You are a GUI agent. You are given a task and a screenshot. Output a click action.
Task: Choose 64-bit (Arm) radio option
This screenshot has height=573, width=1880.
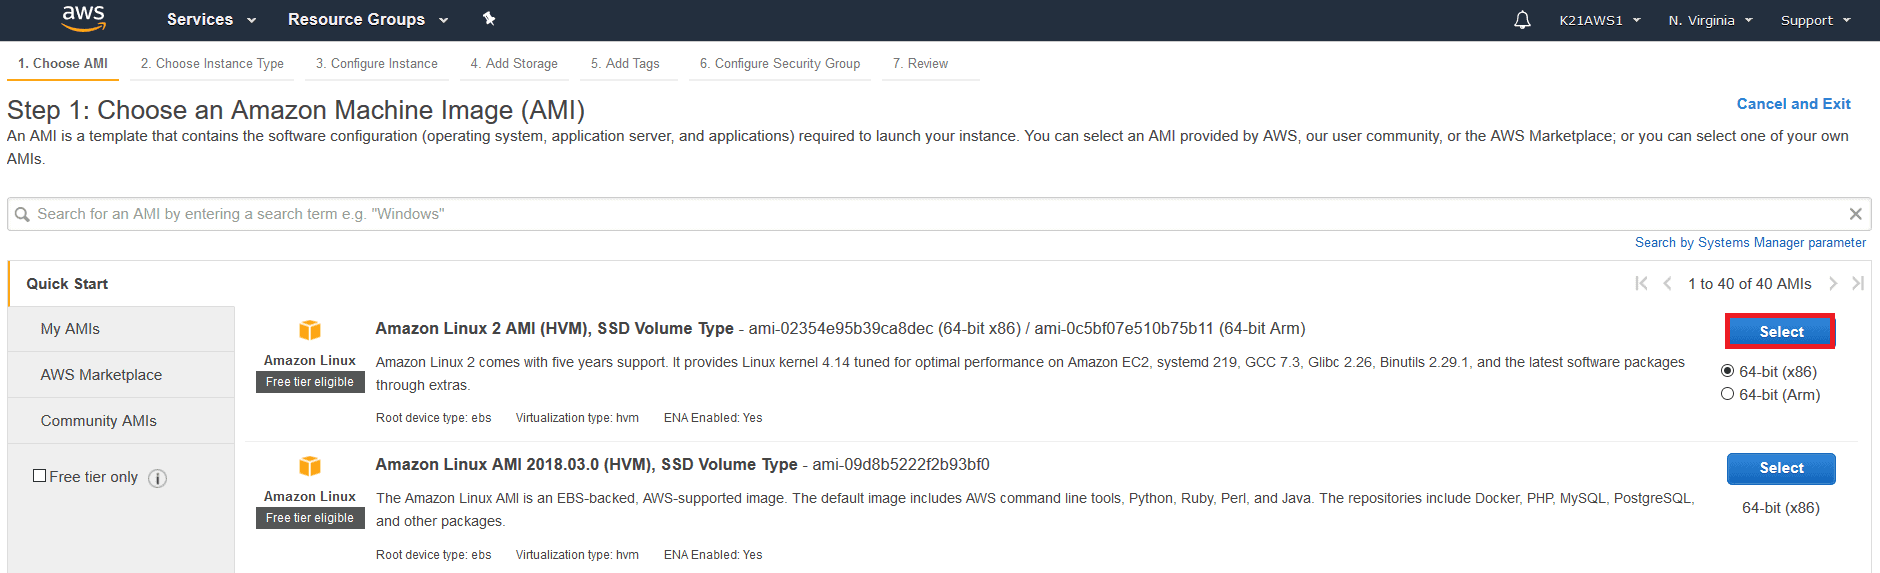(1727, 394)
